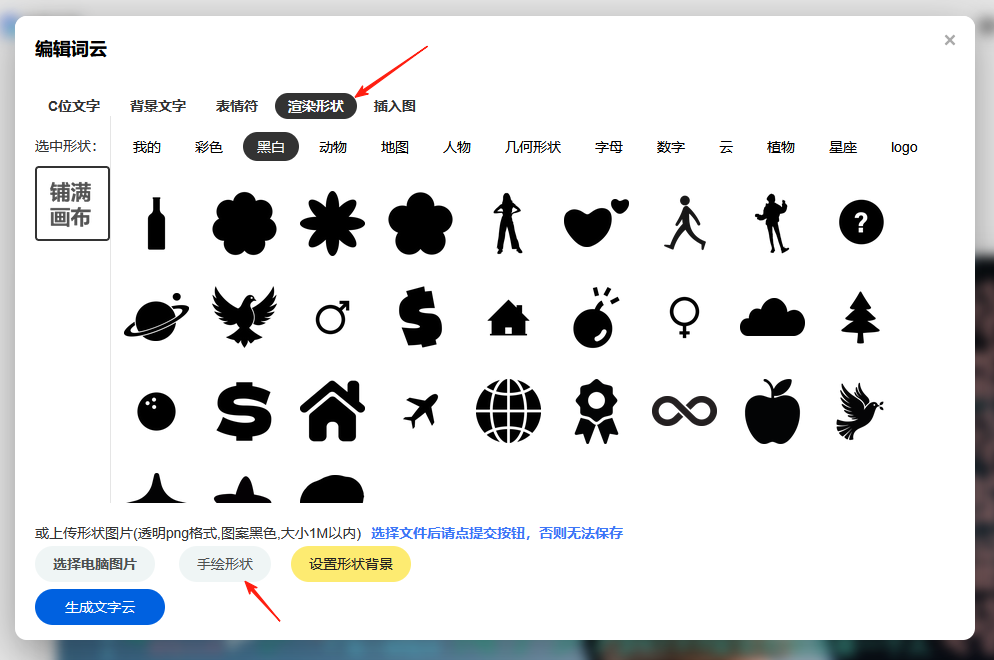Open the 手绘形状 drawing option

225,564
